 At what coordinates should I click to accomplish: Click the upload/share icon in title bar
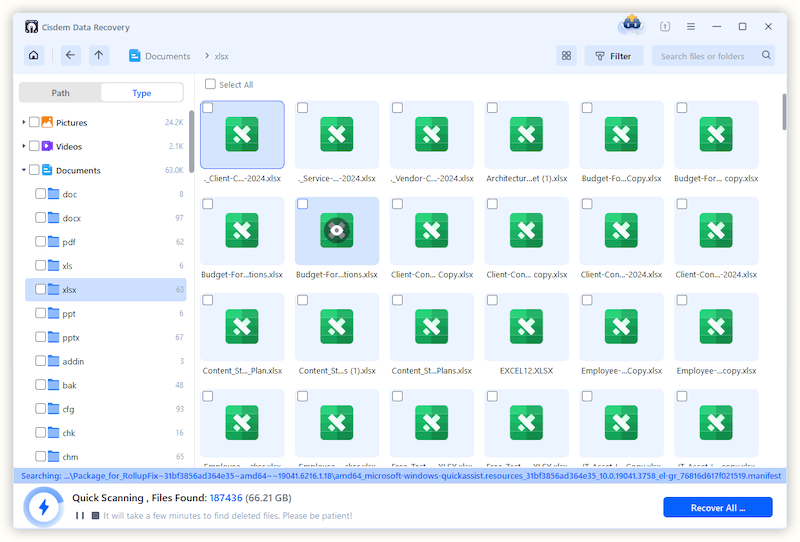(665, 27)
